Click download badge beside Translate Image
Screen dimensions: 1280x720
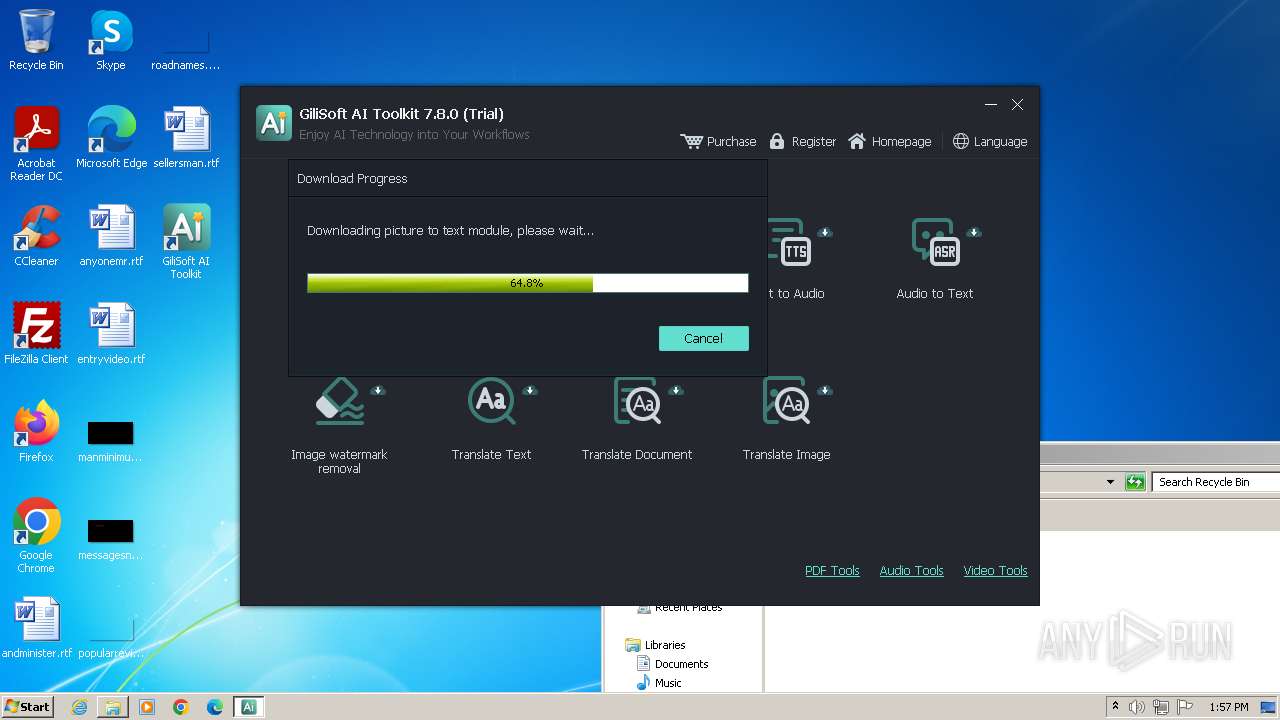click(x=825, y=390)
